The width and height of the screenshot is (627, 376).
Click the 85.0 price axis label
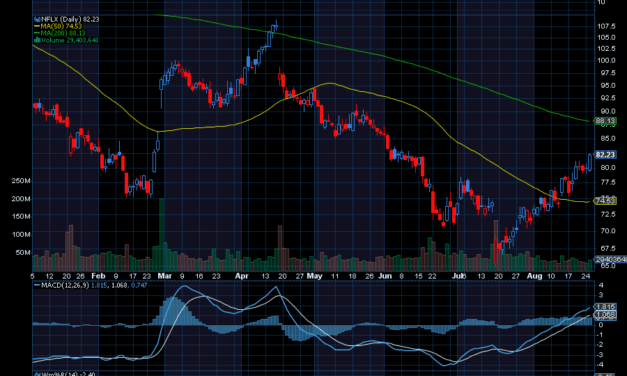click(607, 138)
